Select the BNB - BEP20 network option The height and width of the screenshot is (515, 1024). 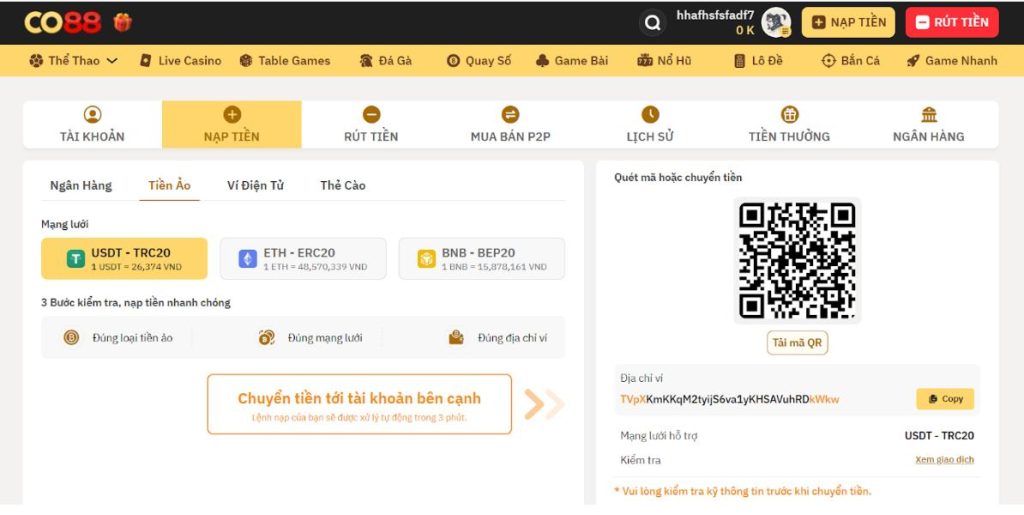pyautogui.click(x=482, y=258)
